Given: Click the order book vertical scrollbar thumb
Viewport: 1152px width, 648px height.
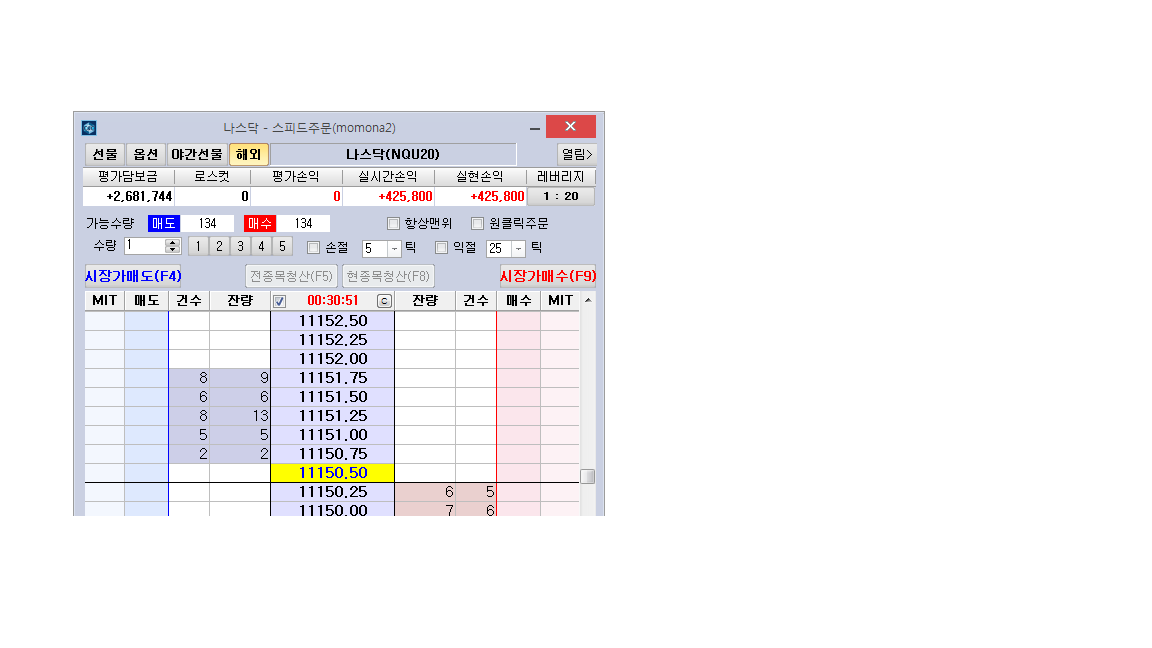Looking at the screenshot, I should coord(588,476).
